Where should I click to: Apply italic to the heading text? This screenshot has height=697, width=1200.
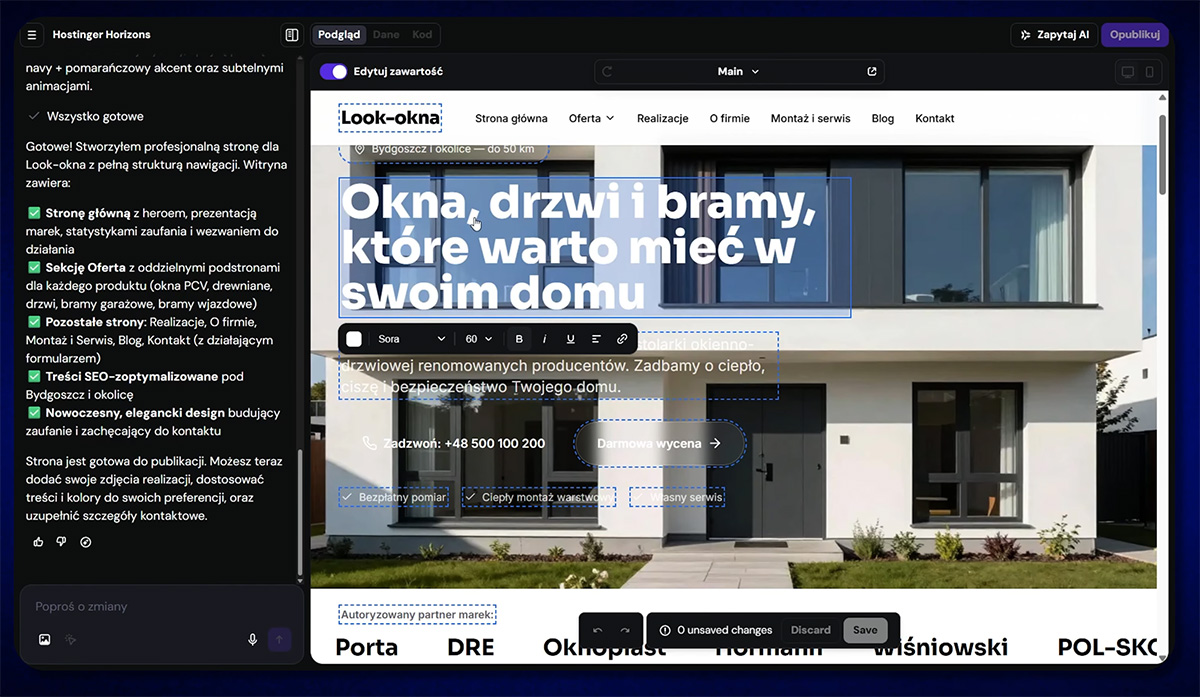tap(545, 339)
